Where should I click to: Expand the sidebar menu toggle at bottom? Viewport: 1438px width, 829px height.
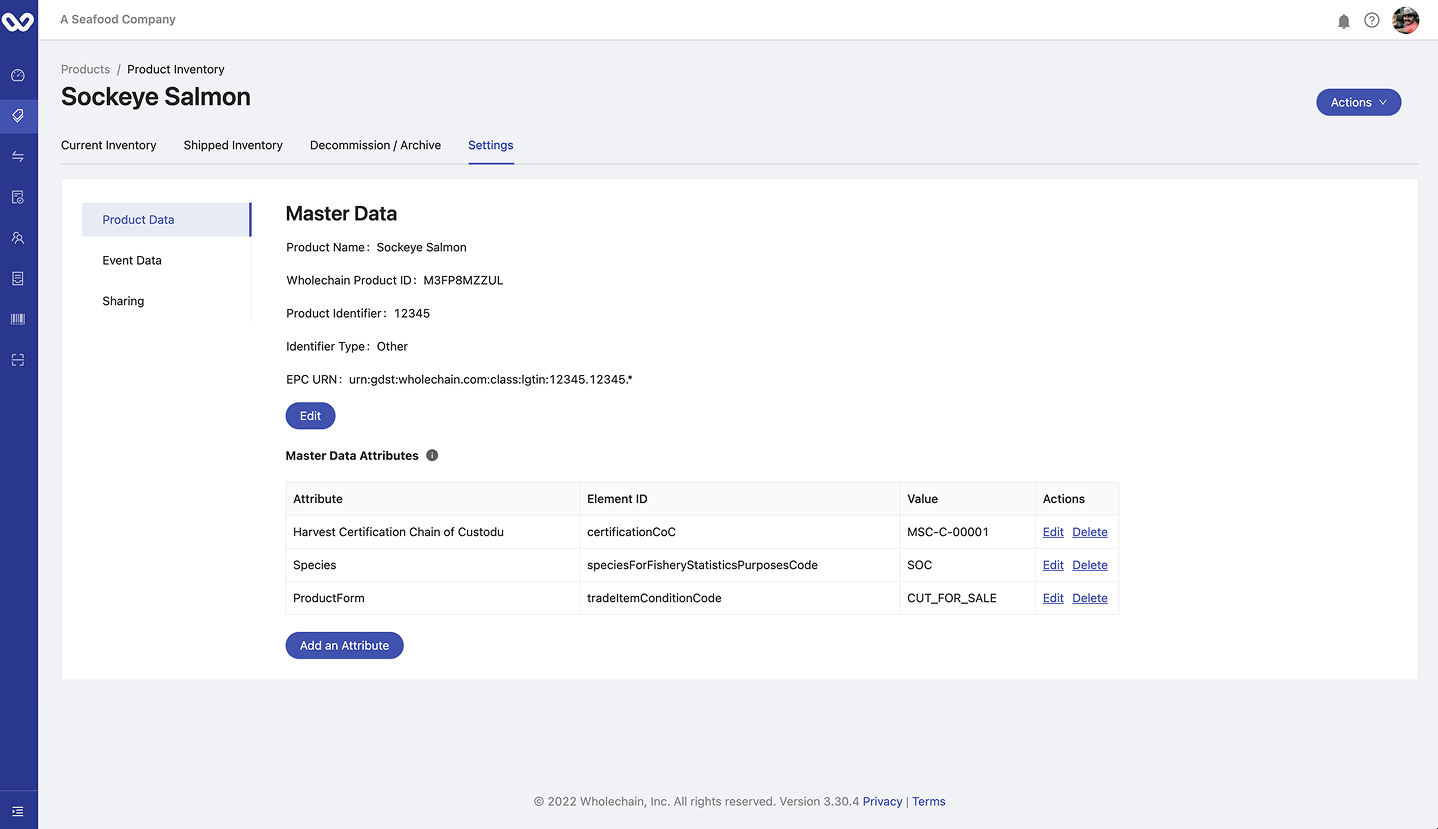(x=18, y=811)
